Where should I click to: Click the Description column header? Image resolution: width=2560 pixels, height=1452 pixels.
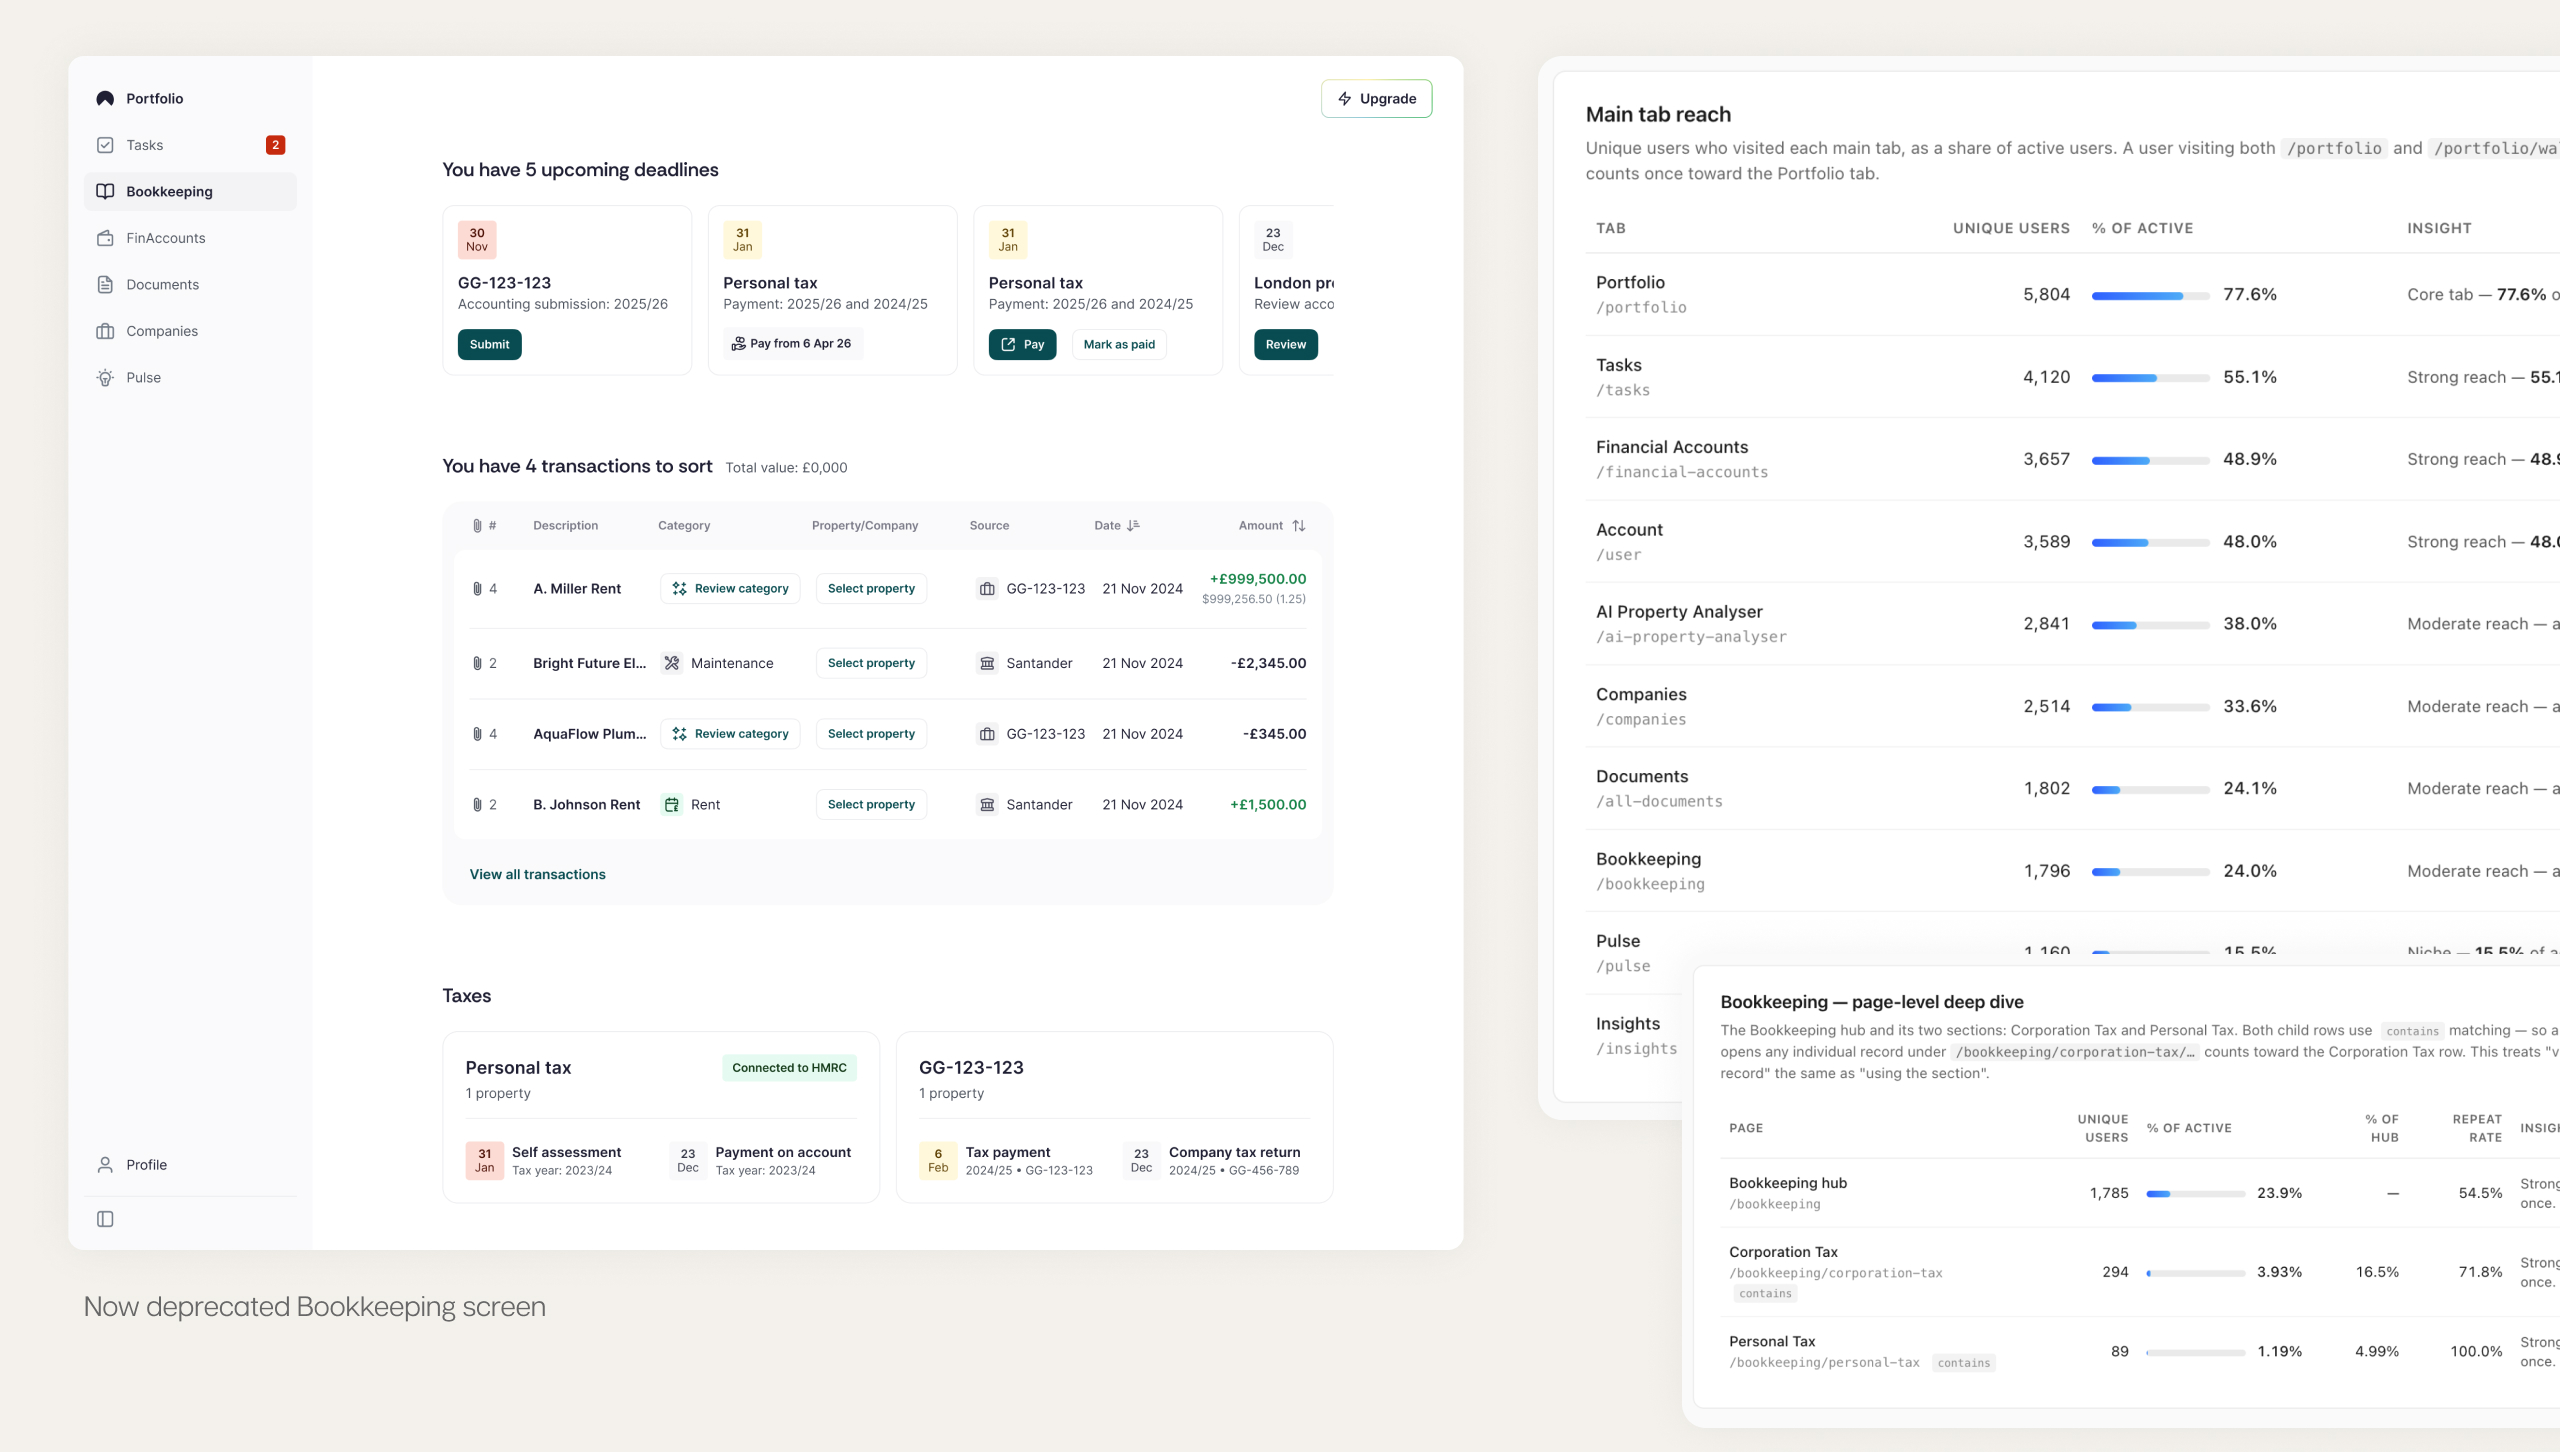coord(565,525)
